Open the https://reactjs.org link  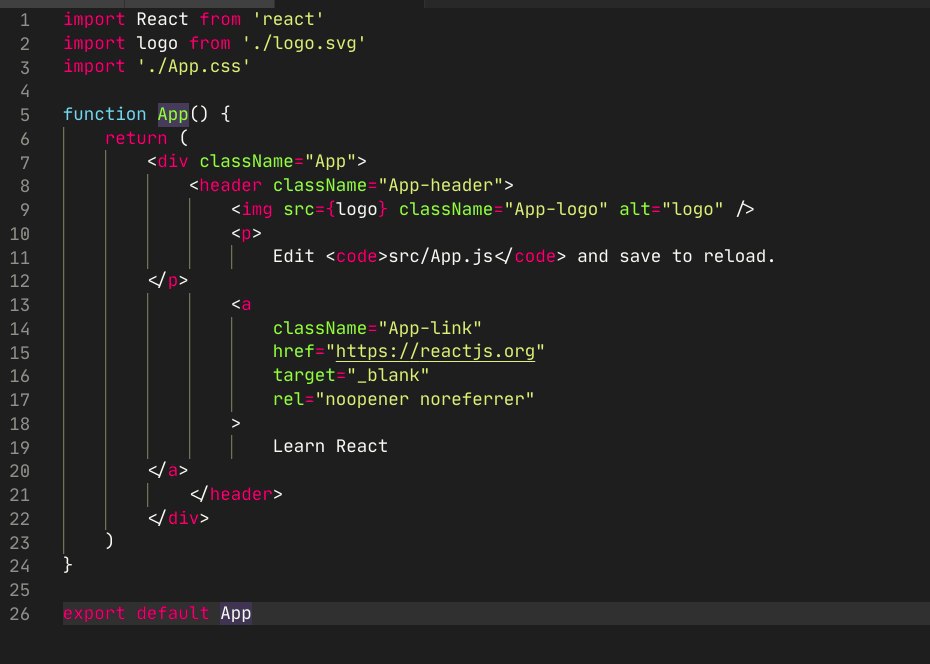coord(435,352)
